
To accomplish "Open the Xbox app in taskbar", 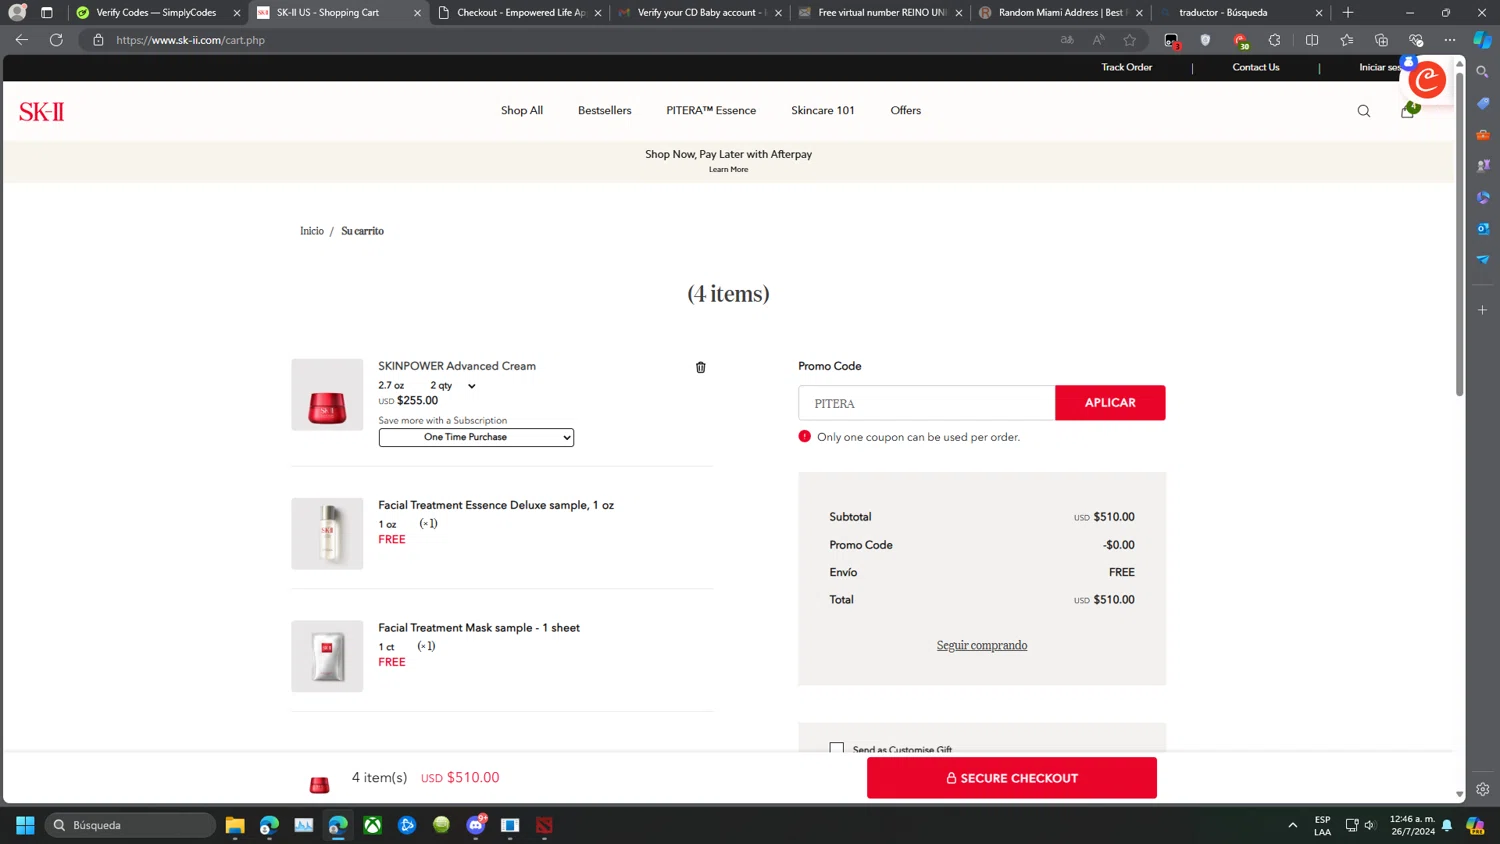I will click(x=372, y=825).
